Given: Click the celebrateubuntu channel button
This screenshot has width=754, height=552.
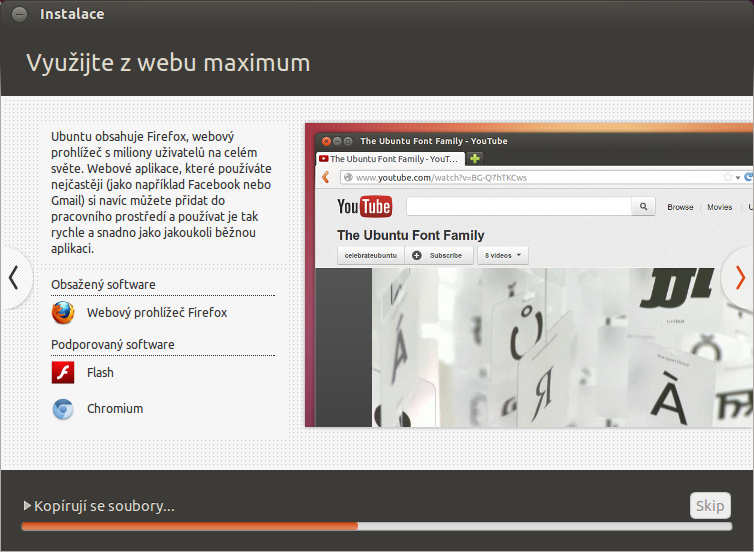Looking at the screenshot, I should tap(371, 255).
